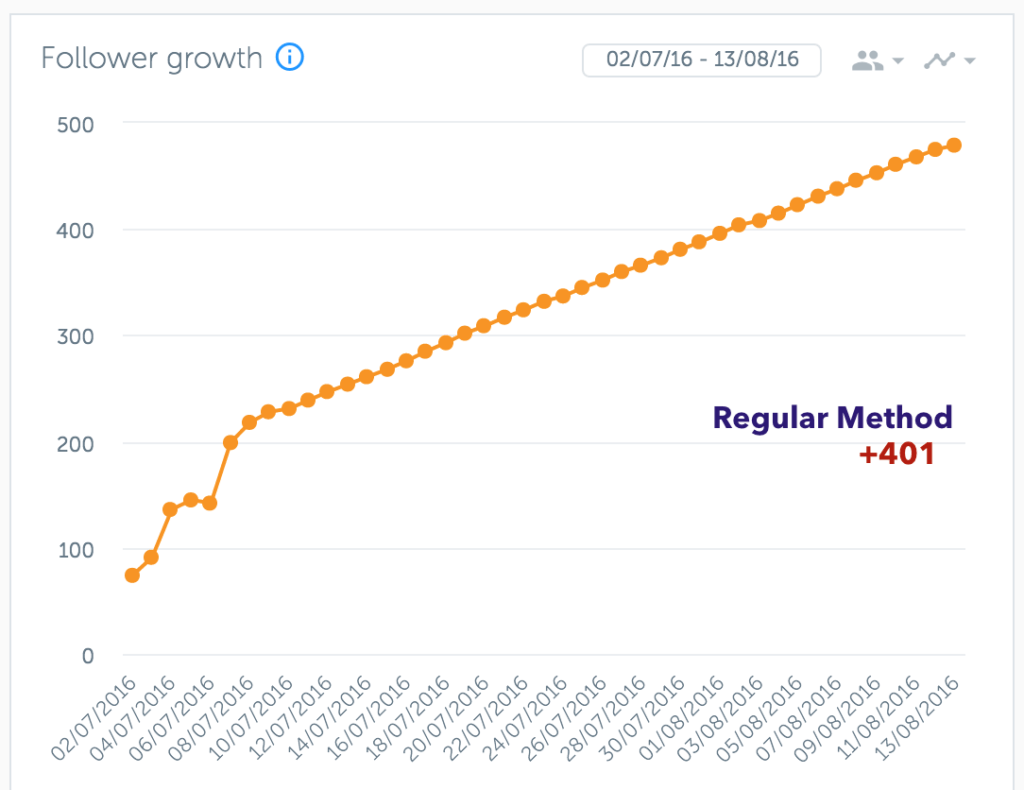Open the 02/07/16 - 13/08/16 date range field

(x=701, y=60)
